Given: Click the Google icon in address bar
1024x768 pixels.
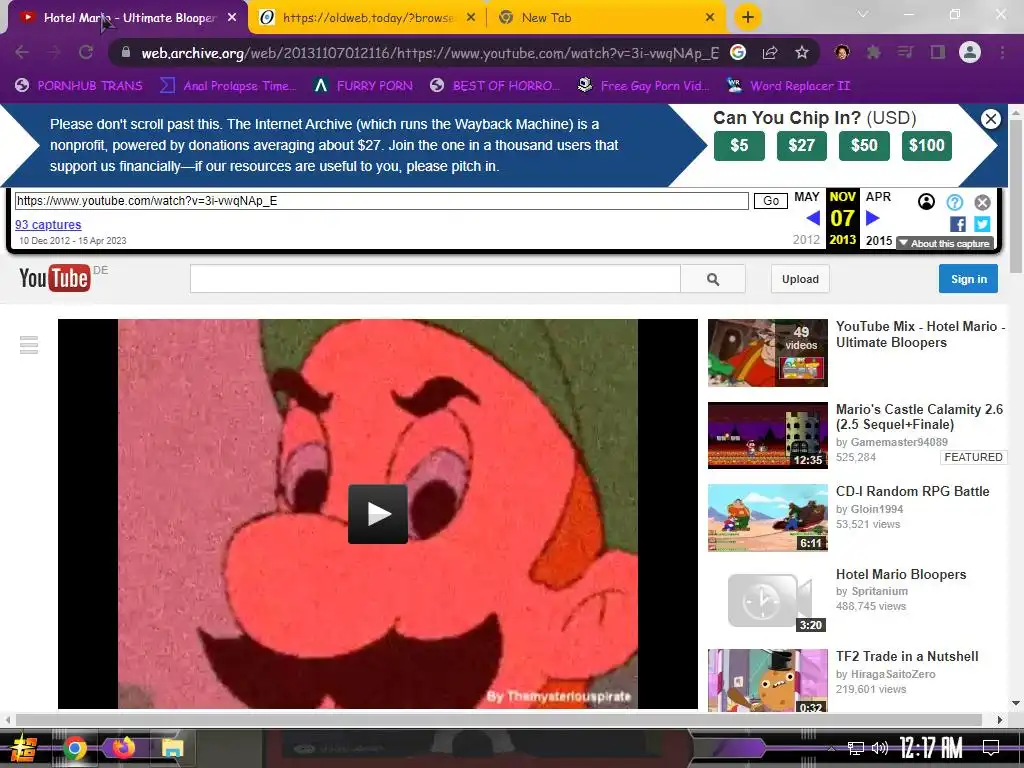Looking at the screenshot, I should 738,52.
